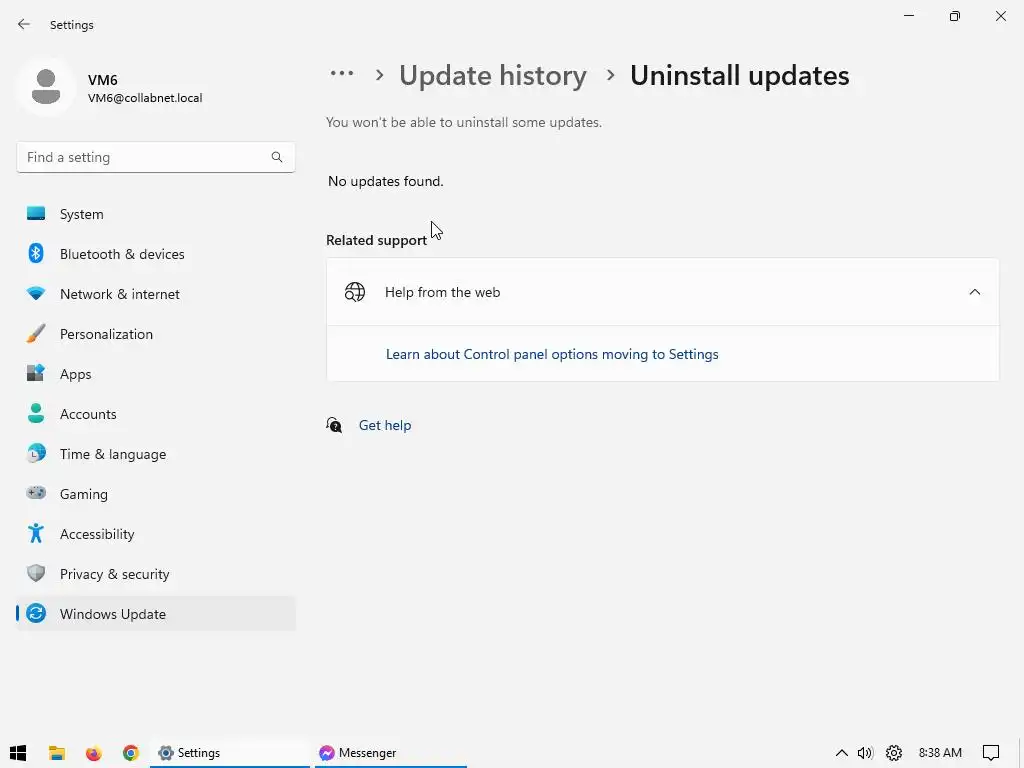This screenshot has width=1024, height=768.
Task: Click the Find a setting search box
Action: [147, 157]
